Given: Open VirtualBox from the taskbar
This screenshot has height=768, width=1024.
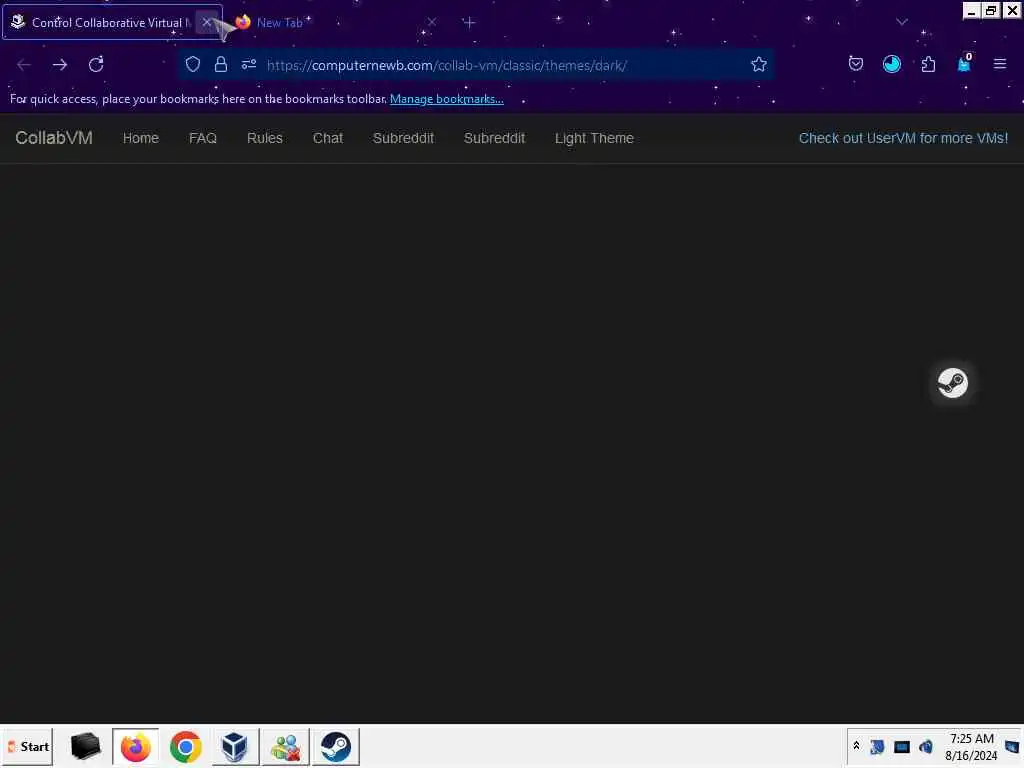Looking at the screenshot, I should [x=235, y=746].
